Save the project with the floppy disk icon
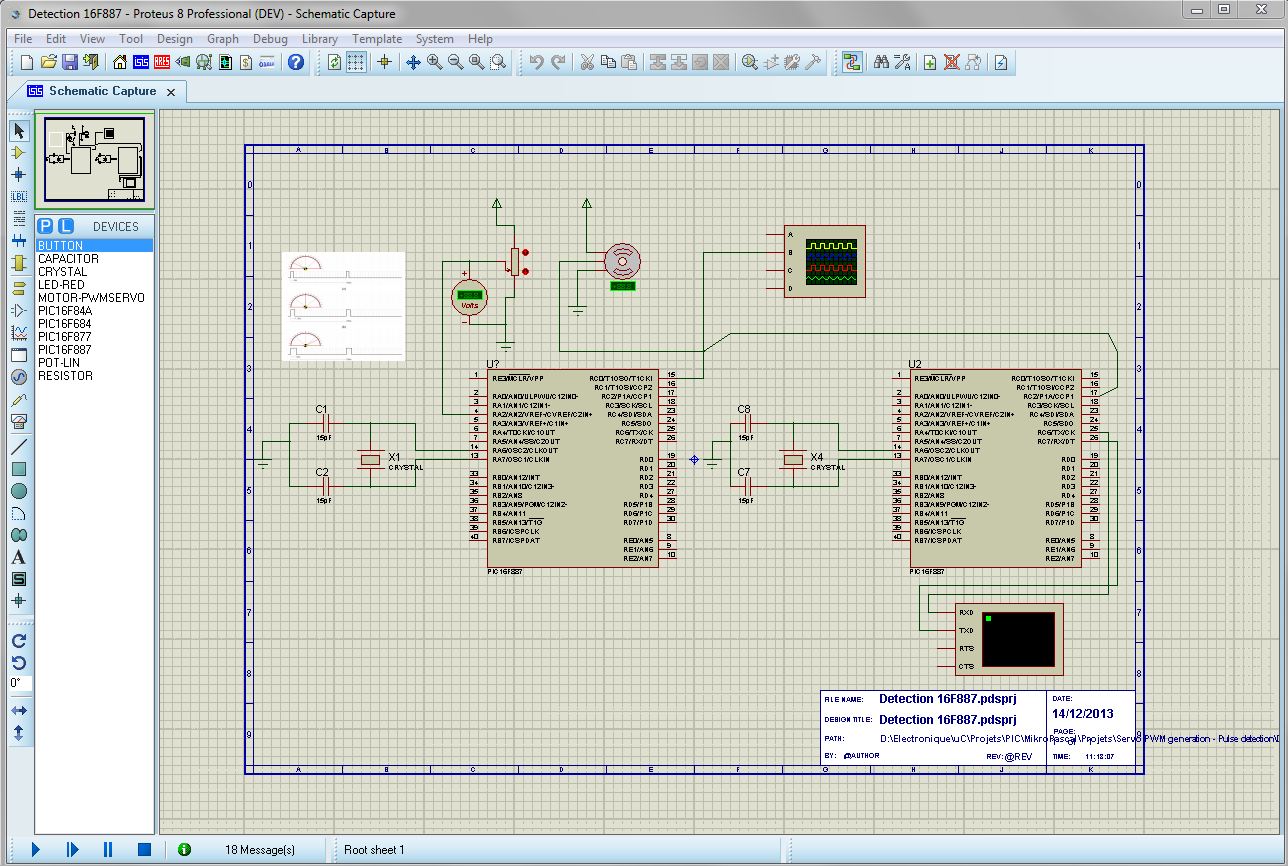Viewport: 1288px width, 866px height. [70, 62]
